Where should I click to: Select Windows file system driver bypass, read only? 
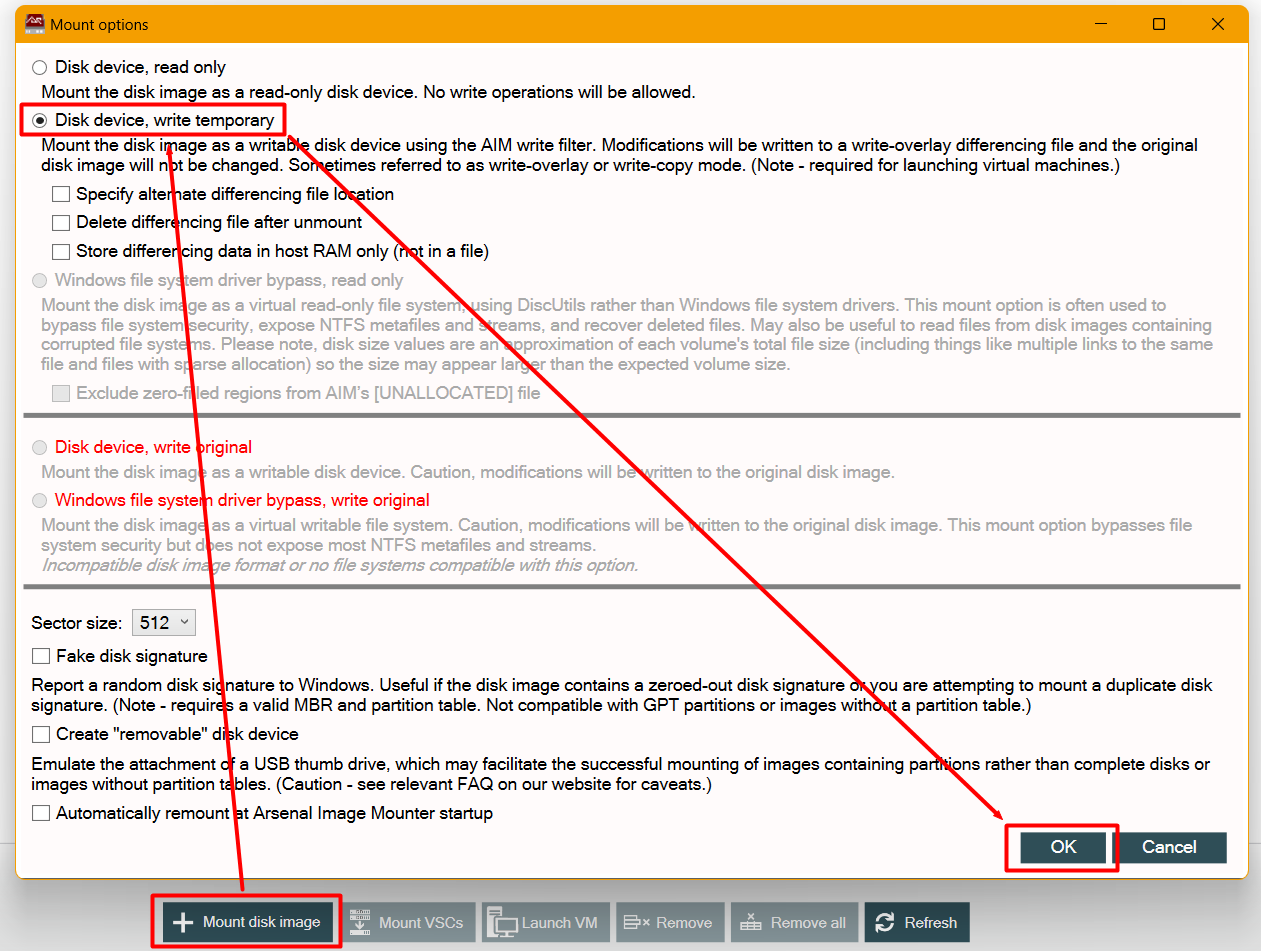point(40,281)
